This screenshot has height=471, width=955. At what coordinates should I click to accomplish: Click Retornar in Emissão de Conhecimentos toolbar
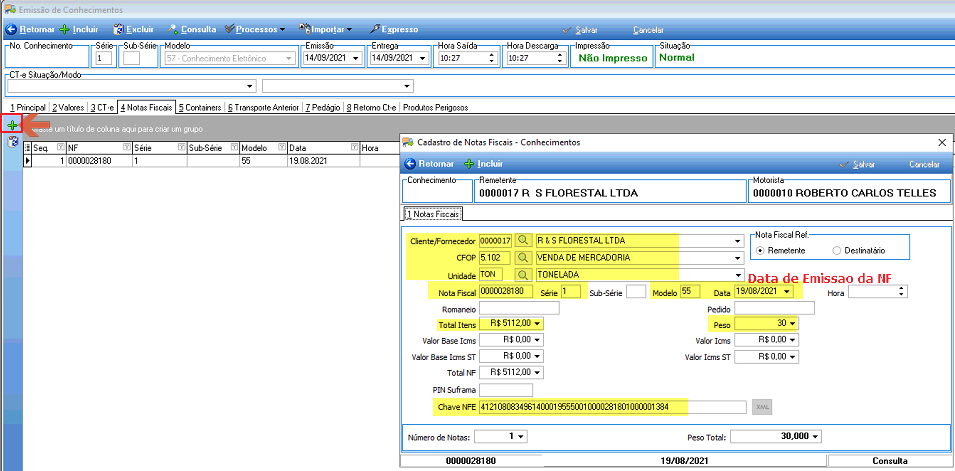[x=30, y=29]
